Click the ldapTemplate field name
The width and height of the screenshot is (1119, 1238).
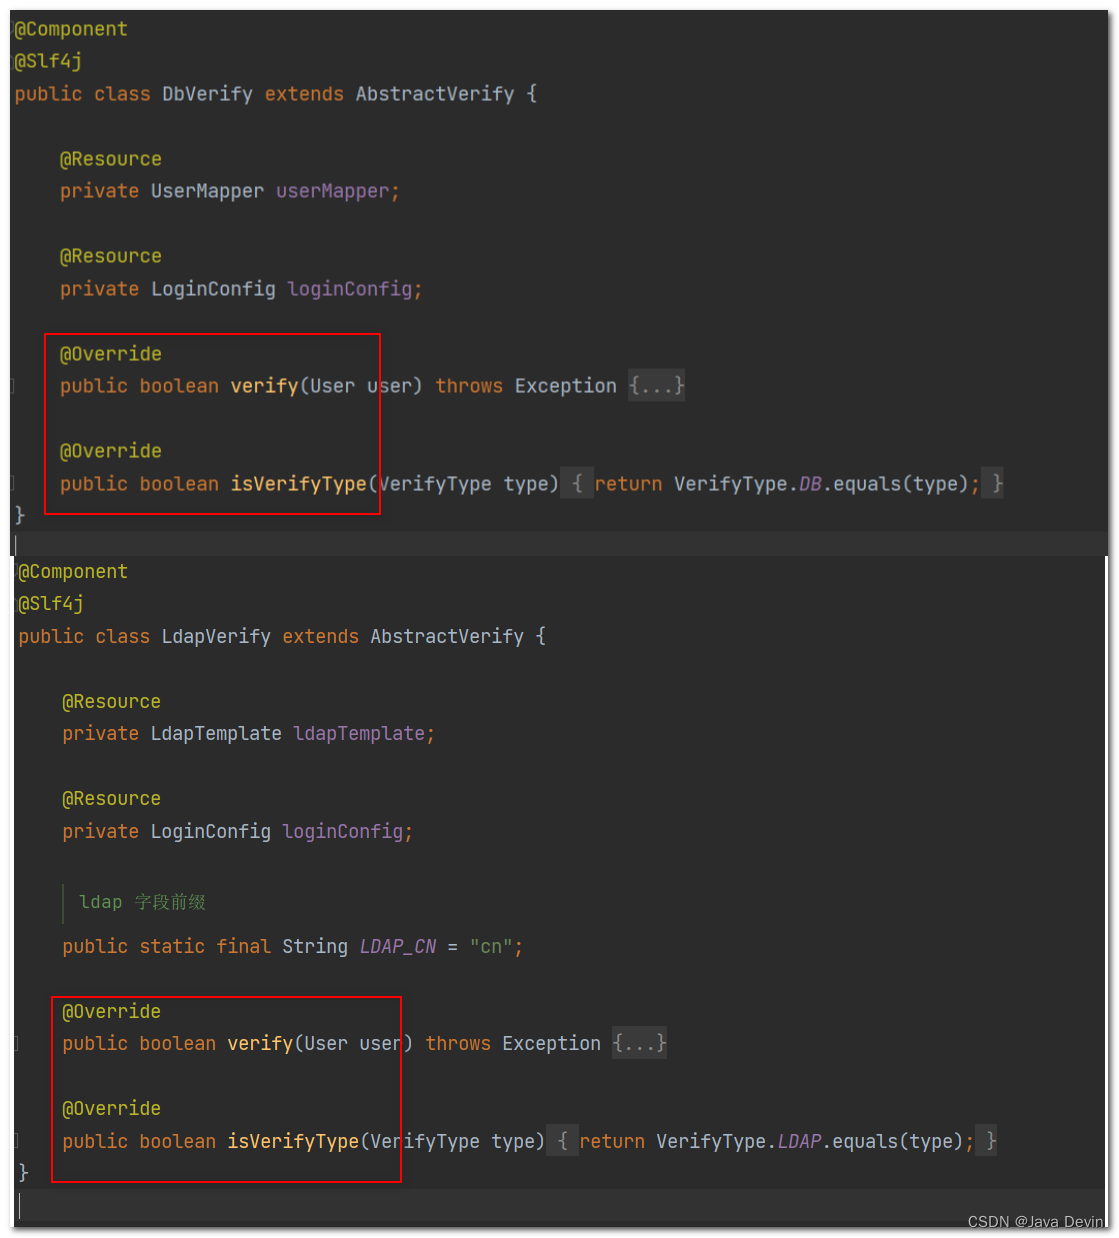(359, 734)
